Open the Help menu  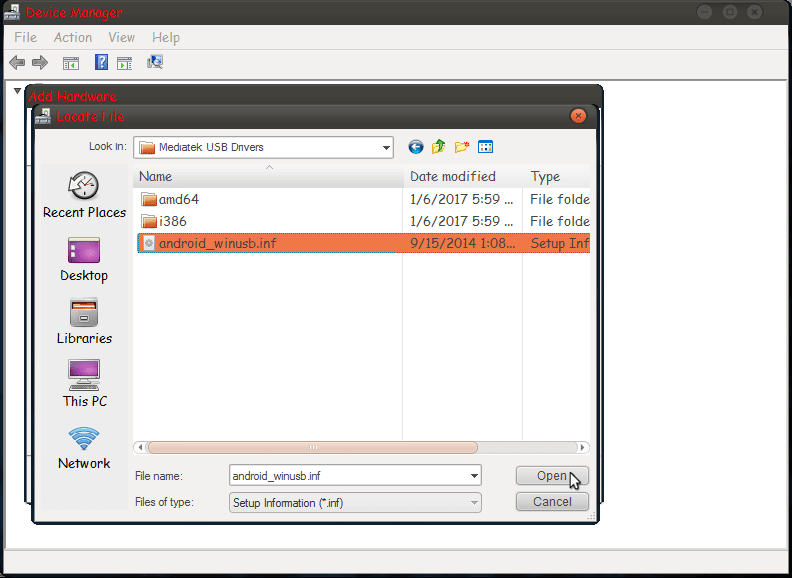(x=166, y=37)
